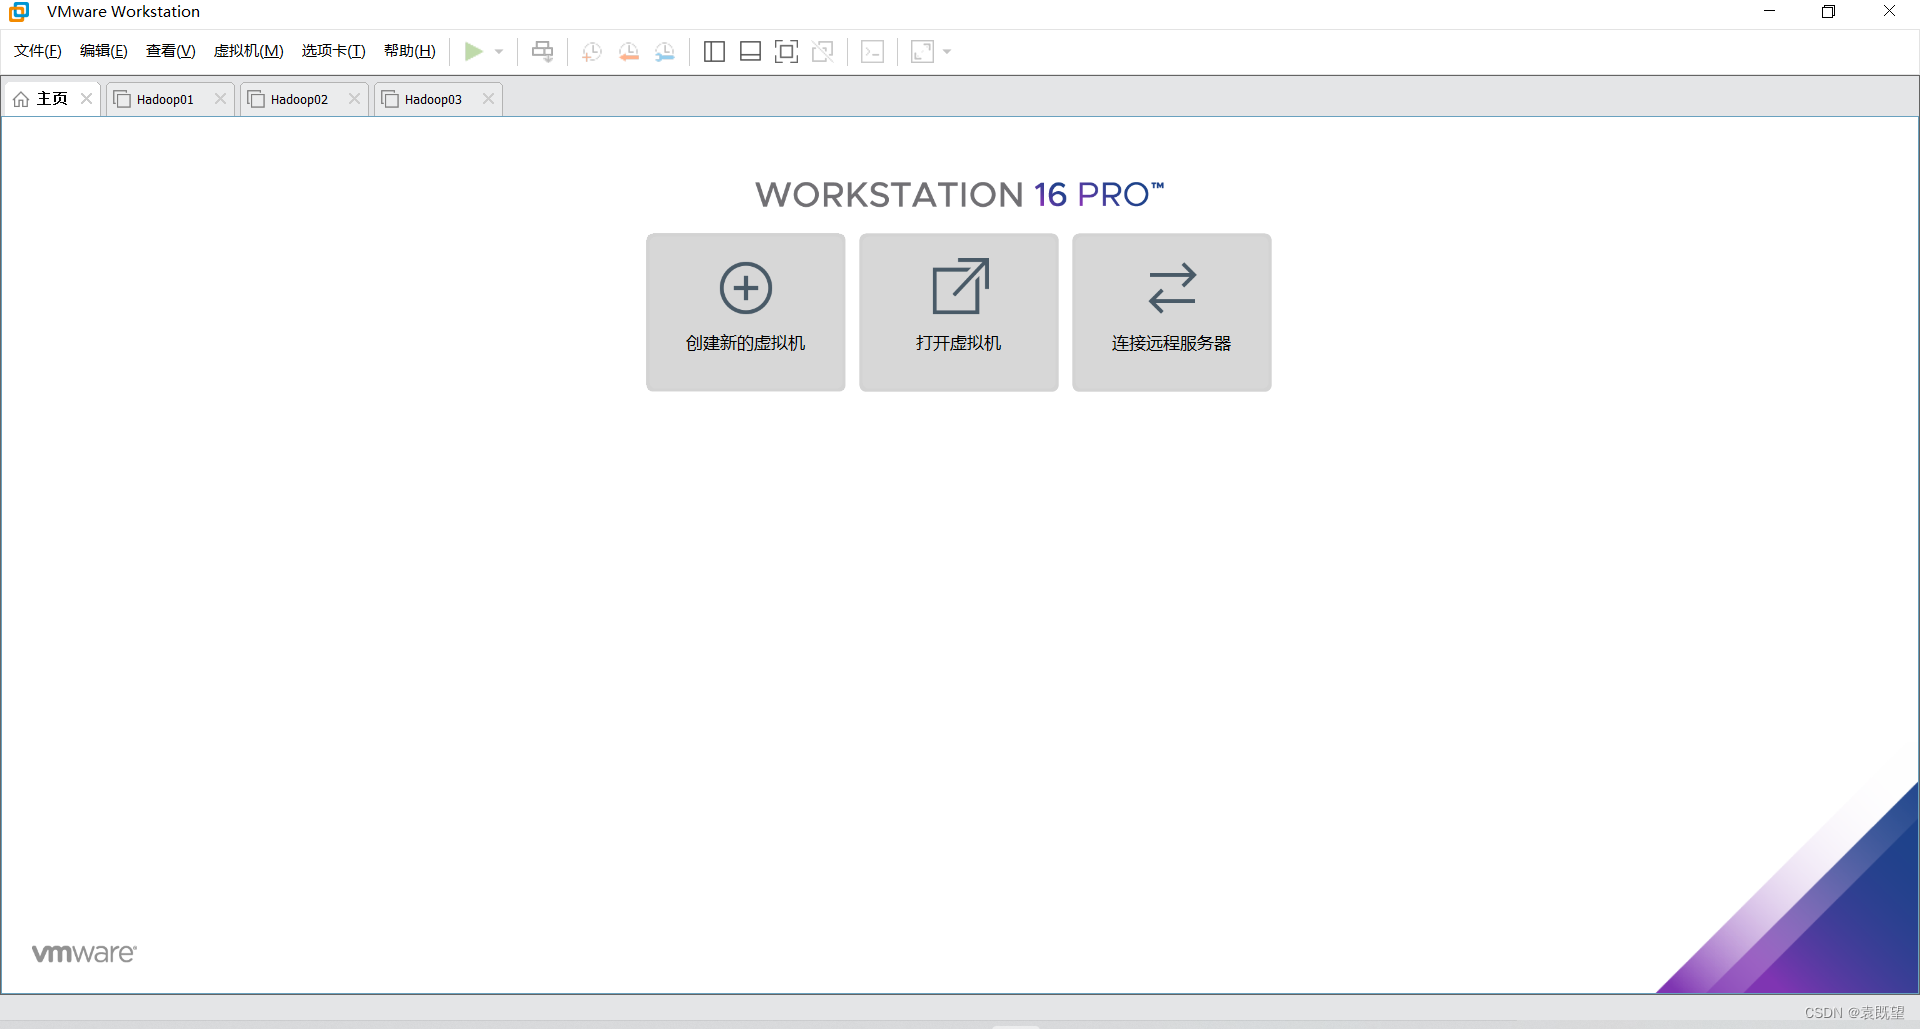This screenshot has height=1029, width=1920.
Task: Click the VMware Workstation title bar app icon
Action: 19,12
